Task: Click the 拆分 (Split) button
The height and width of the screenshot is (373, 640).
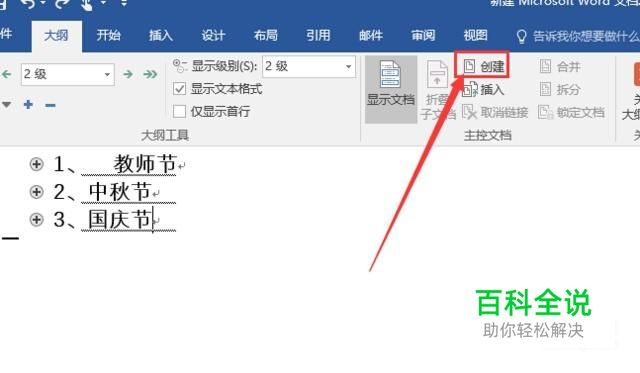Action: [x=560, y=89]
